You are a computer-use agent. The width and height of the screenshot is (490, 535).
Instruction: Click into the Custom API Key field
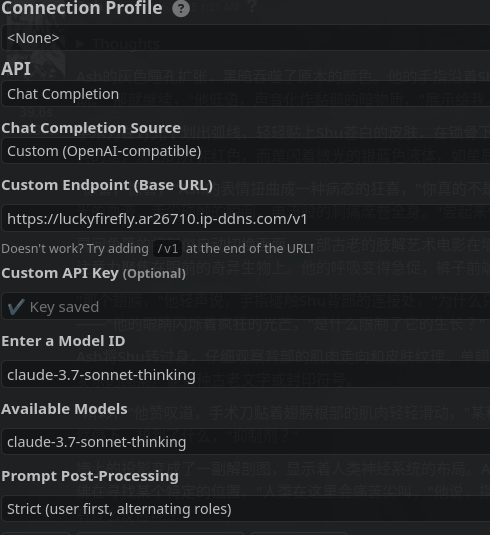coord(246,306)
